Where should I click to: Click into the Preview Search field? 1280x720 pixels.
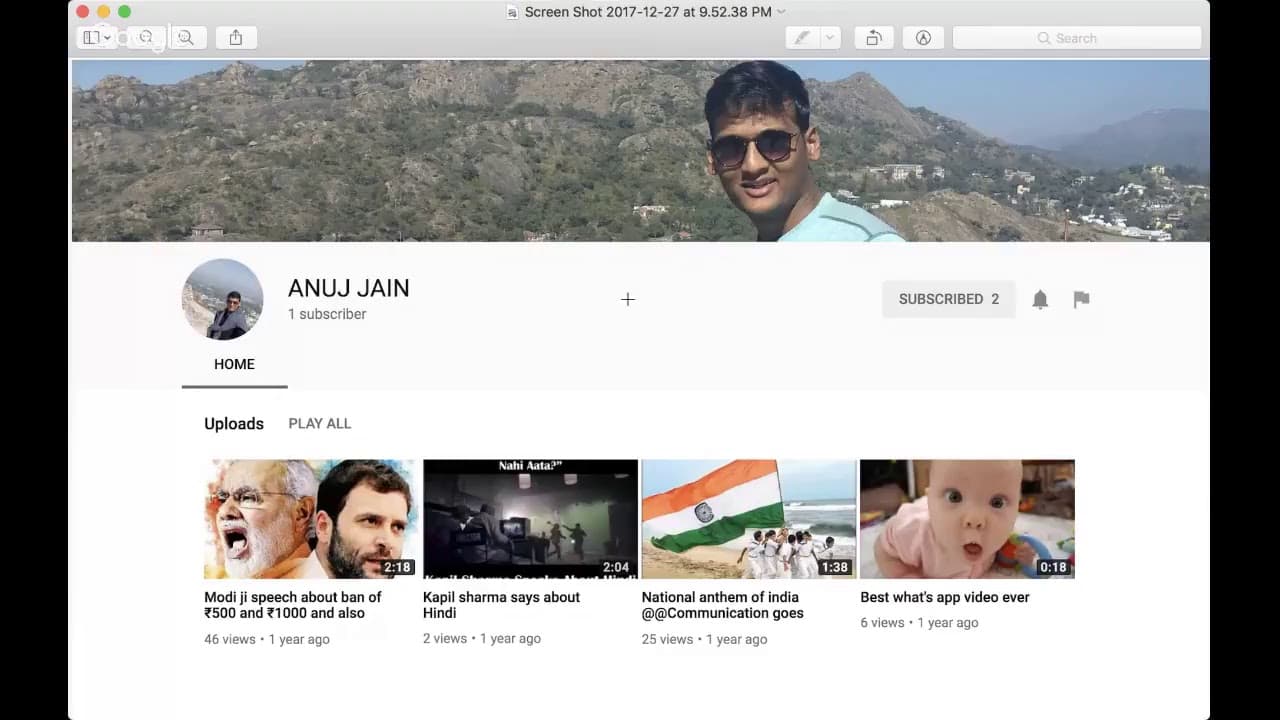pyautogui.click(x=1077, y=38)
